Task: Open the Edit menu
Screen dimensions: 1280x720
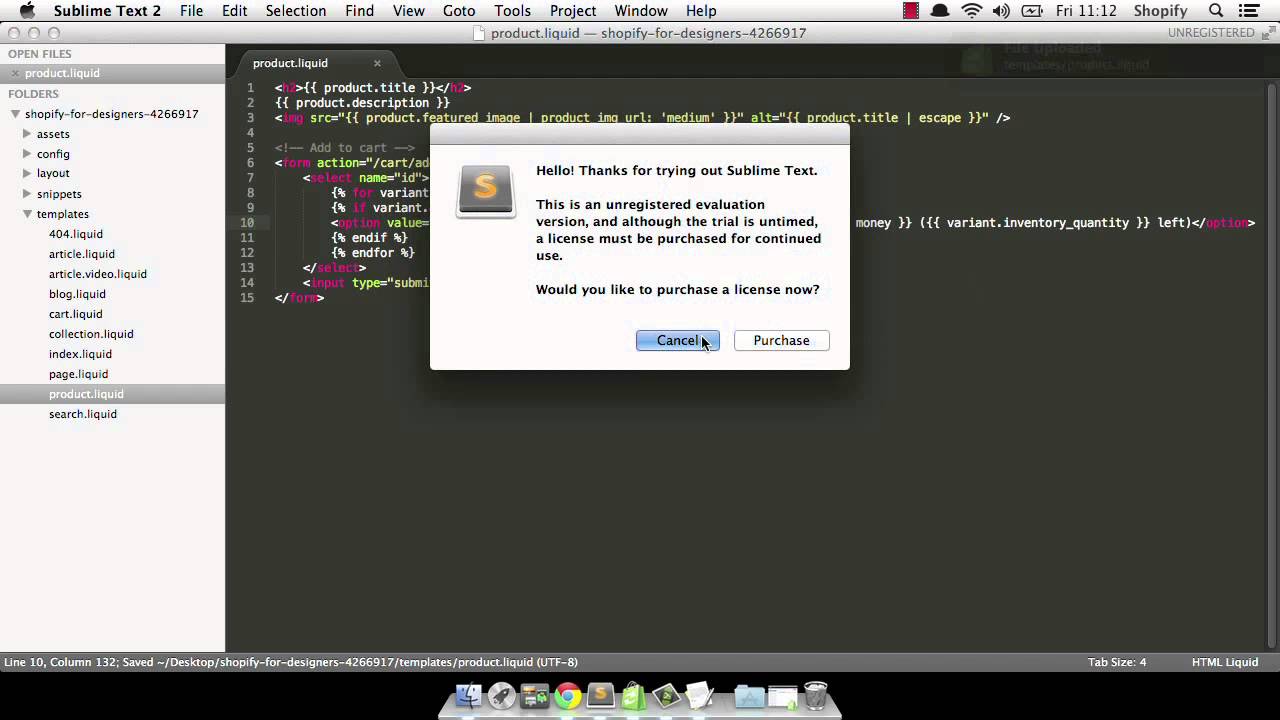Action: click(235, 11)
